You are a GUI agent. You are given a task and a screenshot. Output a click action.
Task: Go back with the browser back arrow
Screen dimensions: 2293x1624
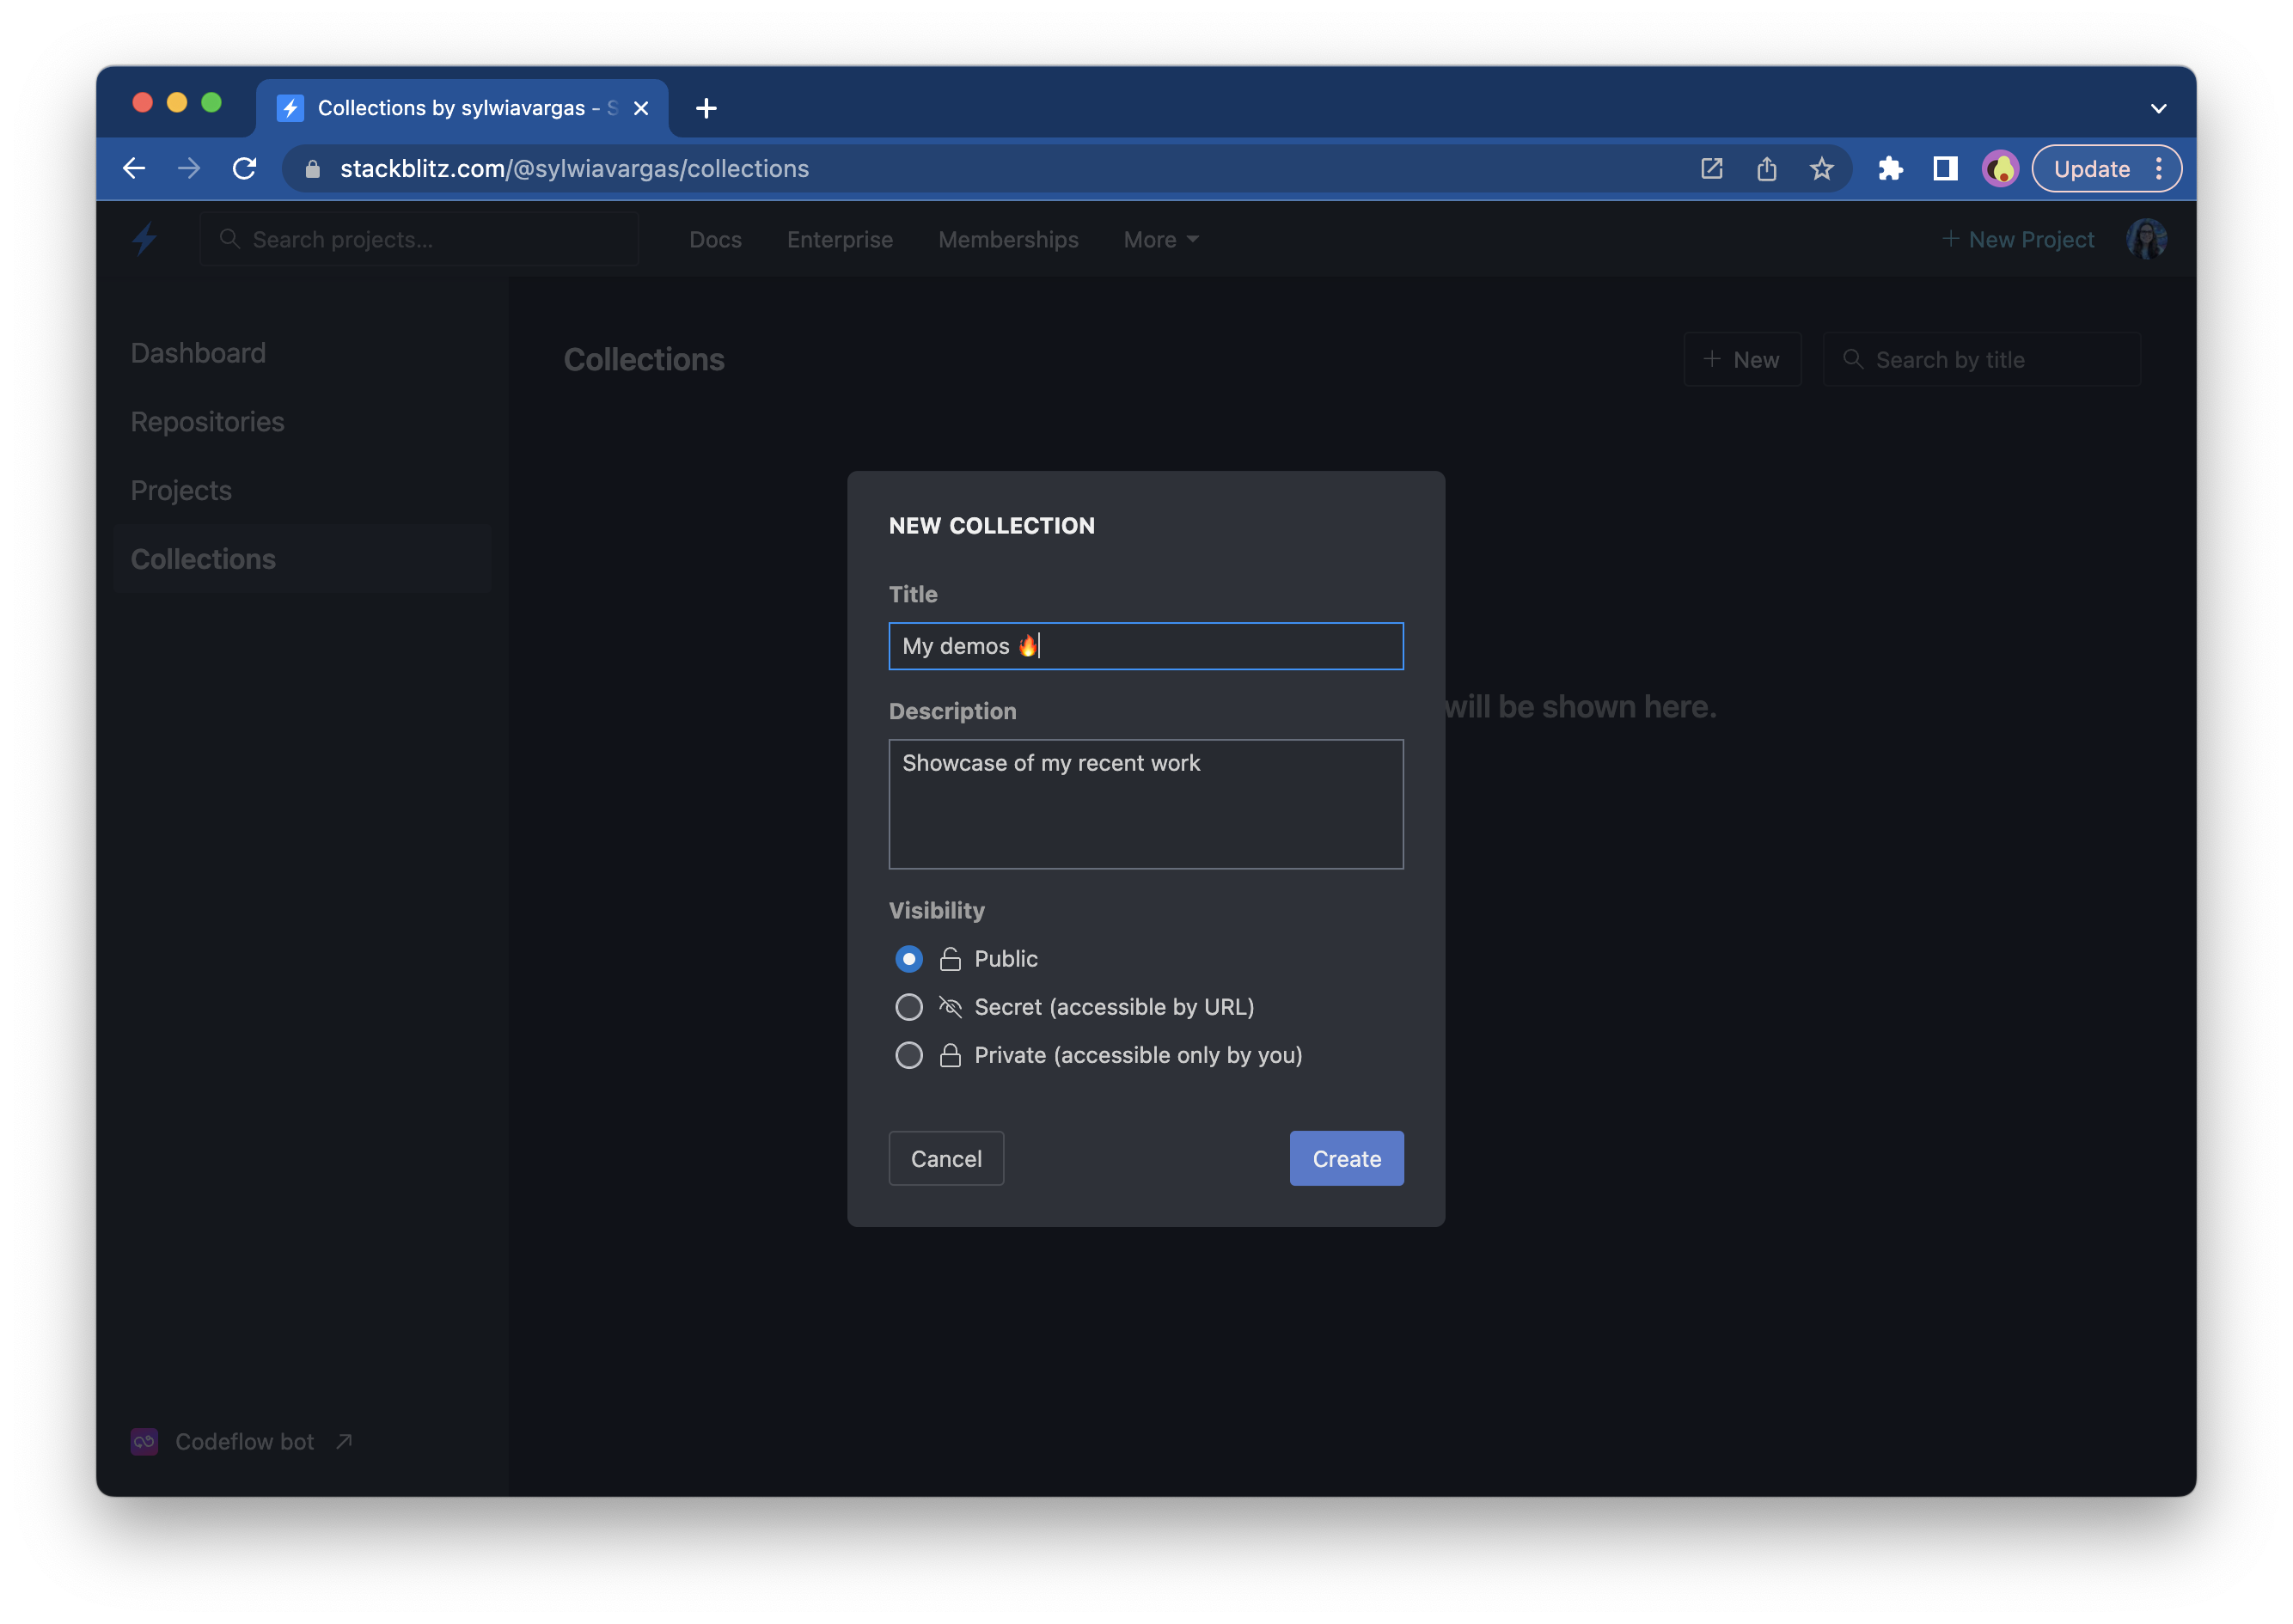click(135, 168)
